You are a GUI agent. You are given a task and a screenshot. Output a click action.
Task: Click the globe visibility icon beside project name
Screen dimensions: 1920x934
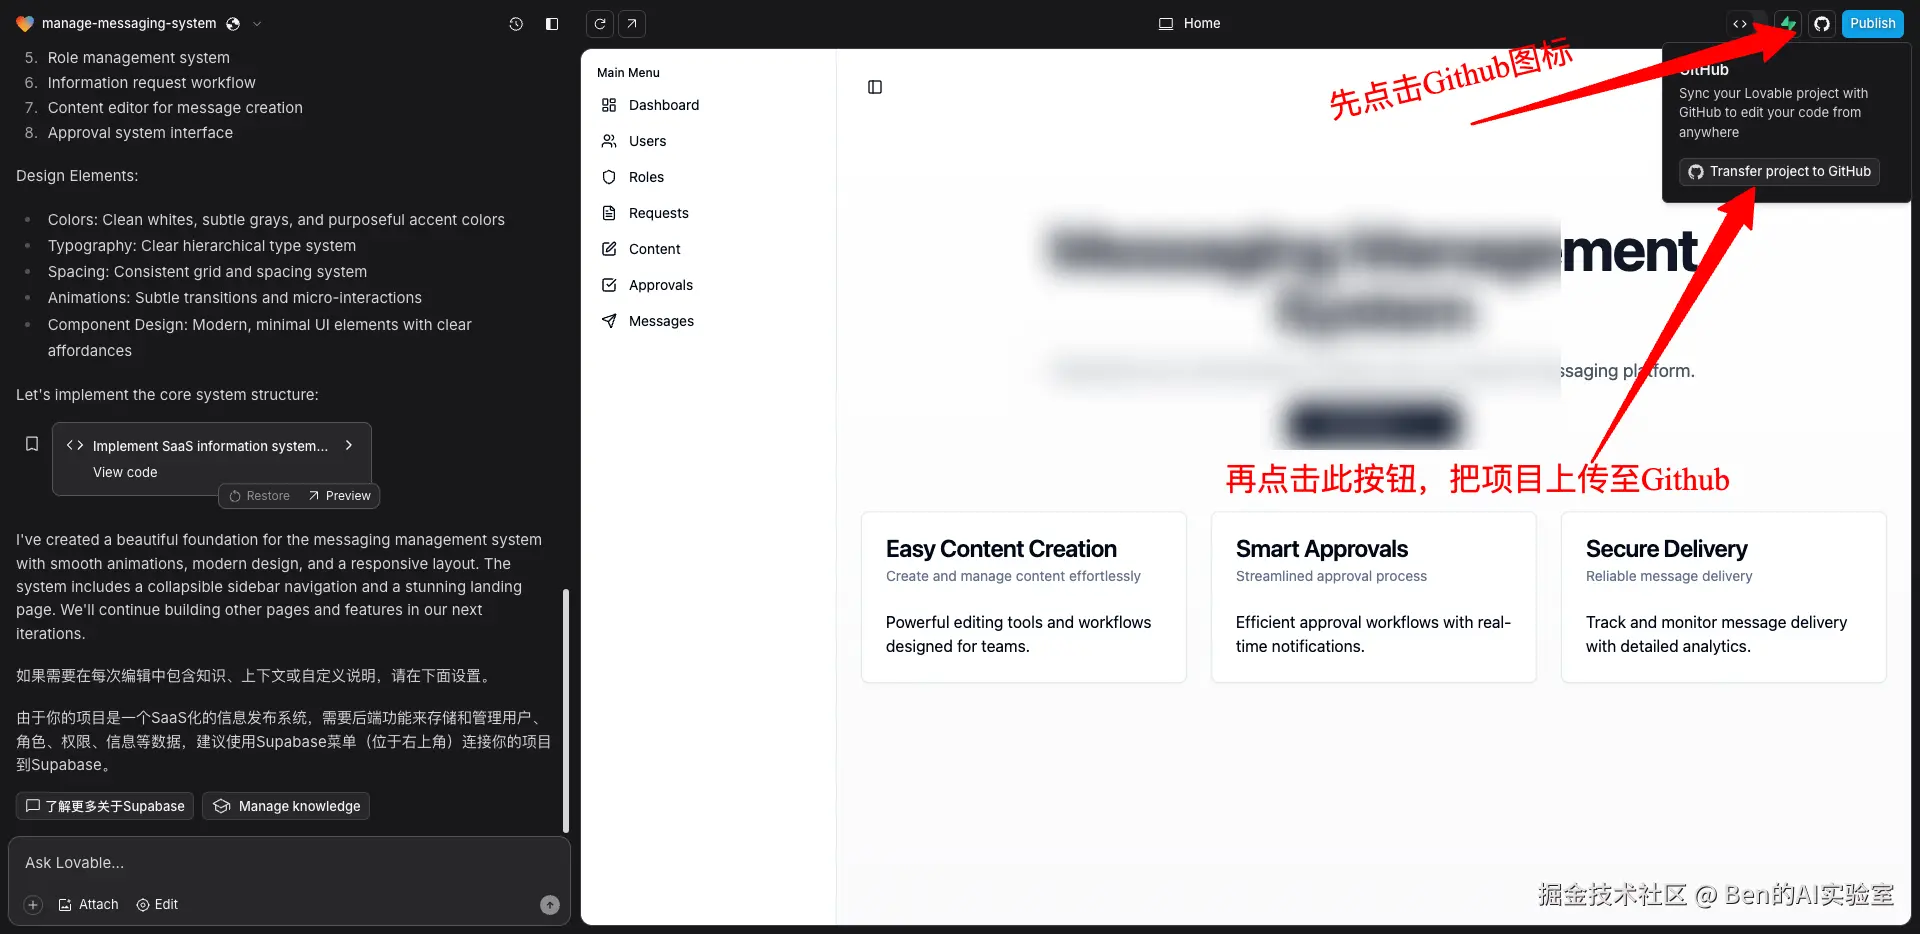point(233,23)
